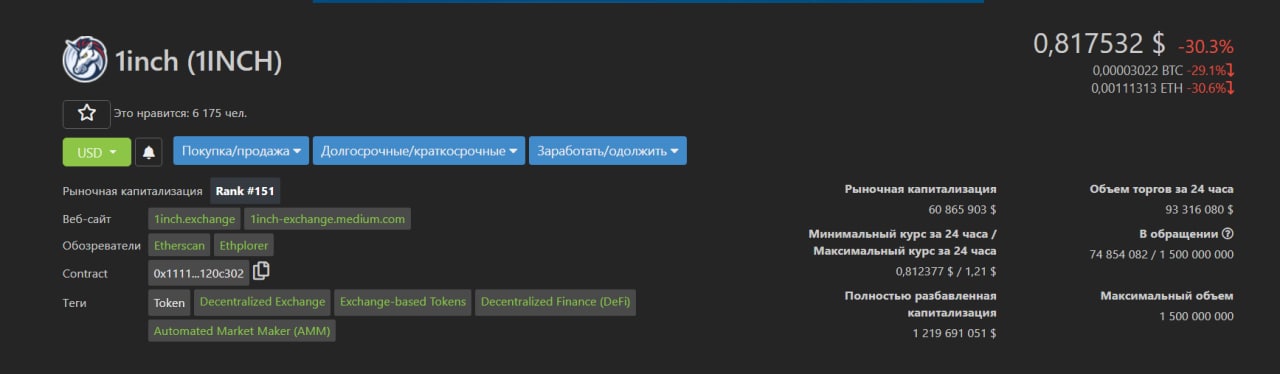Screen dimensions: 1280x374
Task: Click the 1inch unicorn logo
Action: click(x=85, y=60)
